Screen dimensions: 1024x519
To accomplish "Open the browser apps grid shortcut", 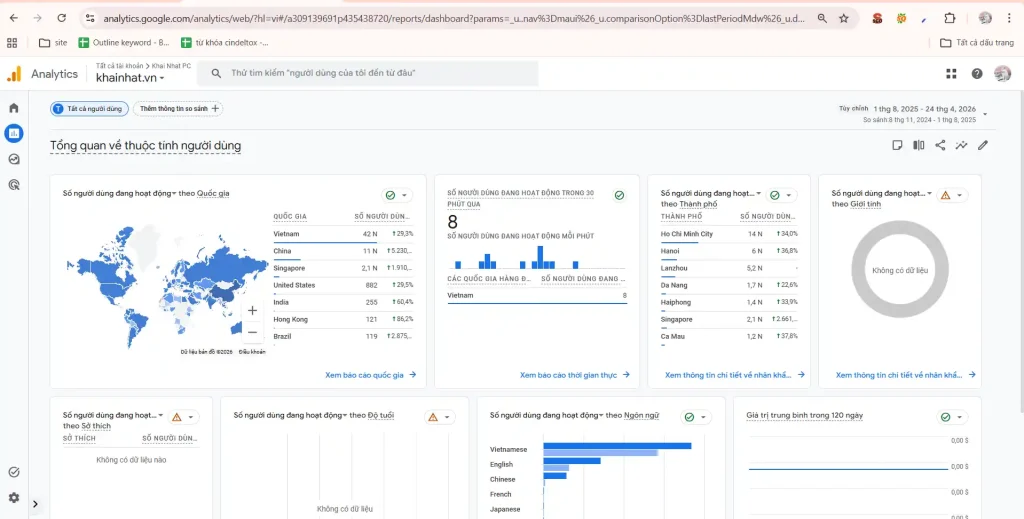I will [12, 42].
